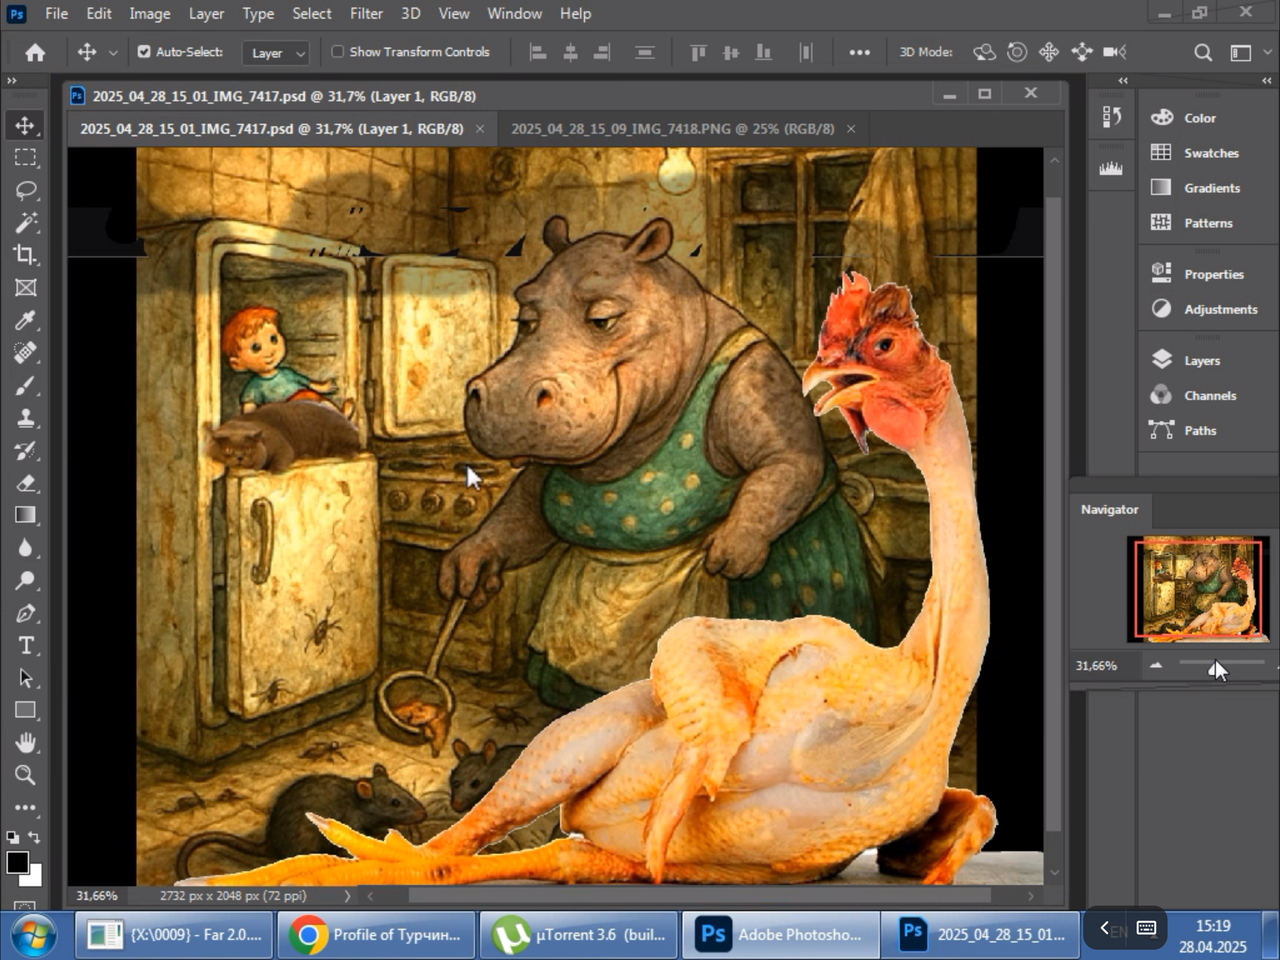Select the Horizontal Type tool
The height and width of the screenshot is (960, 1280).
click(25, 646)
